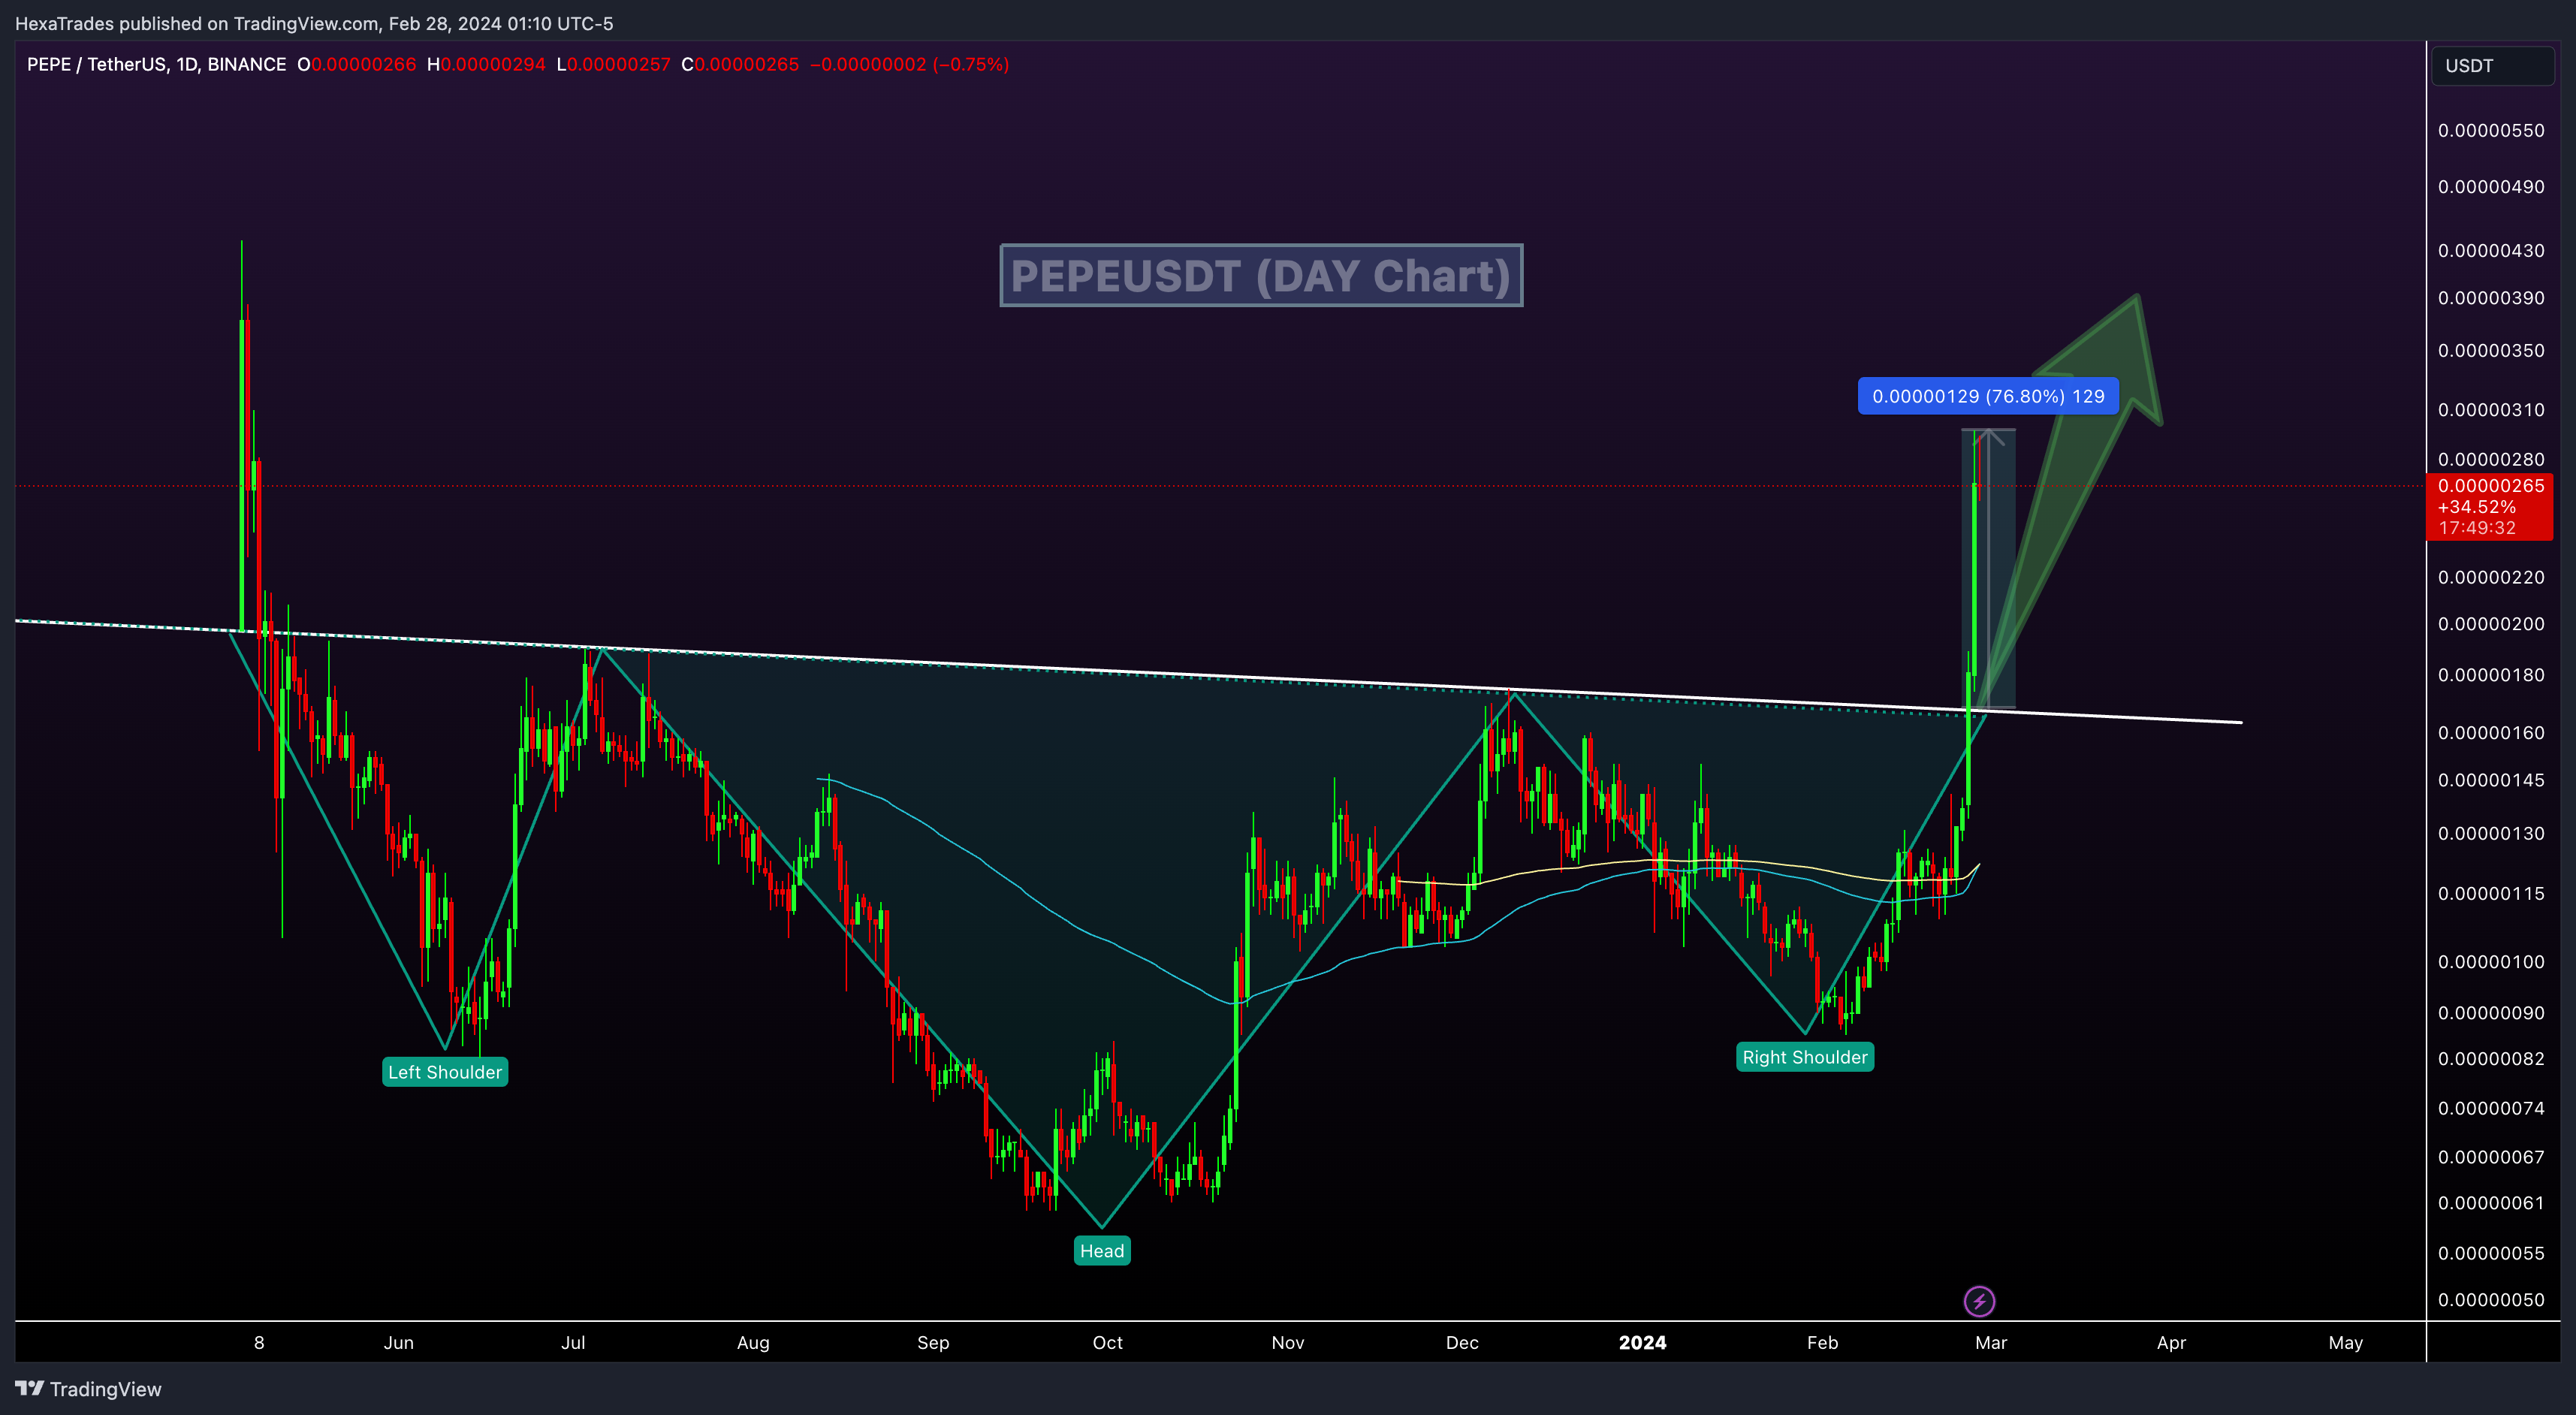Viewport: 2576px width, 1415px height.
Task: Click the 0.00000160 price axis label
Action: [x=2491, y=733]
